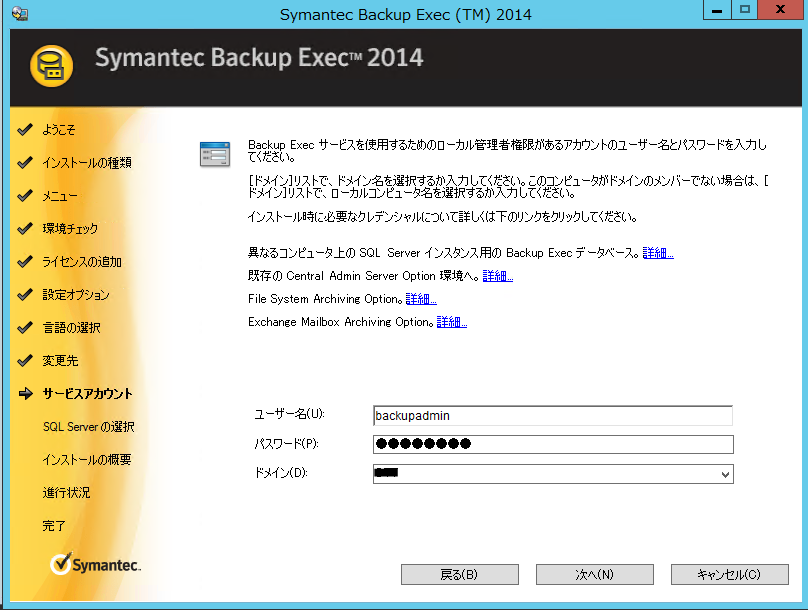
Task: Maximize the Backup Exec installer window
Action: [745, 10]
